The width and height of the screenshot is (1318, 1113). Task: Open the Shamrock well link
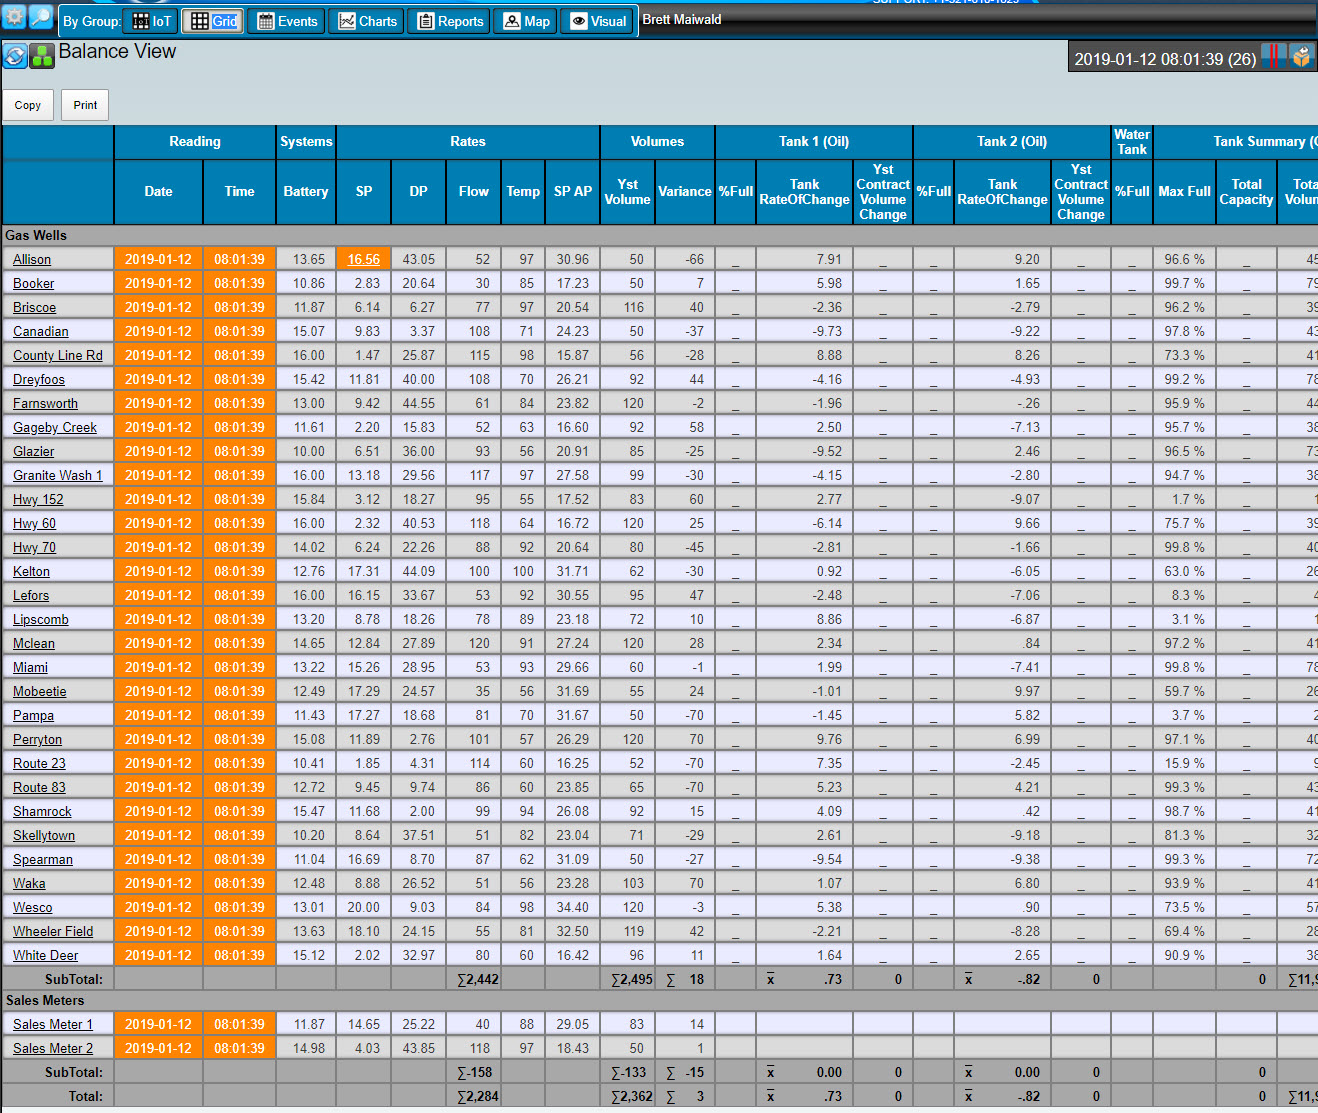click(x=42, y=811)
